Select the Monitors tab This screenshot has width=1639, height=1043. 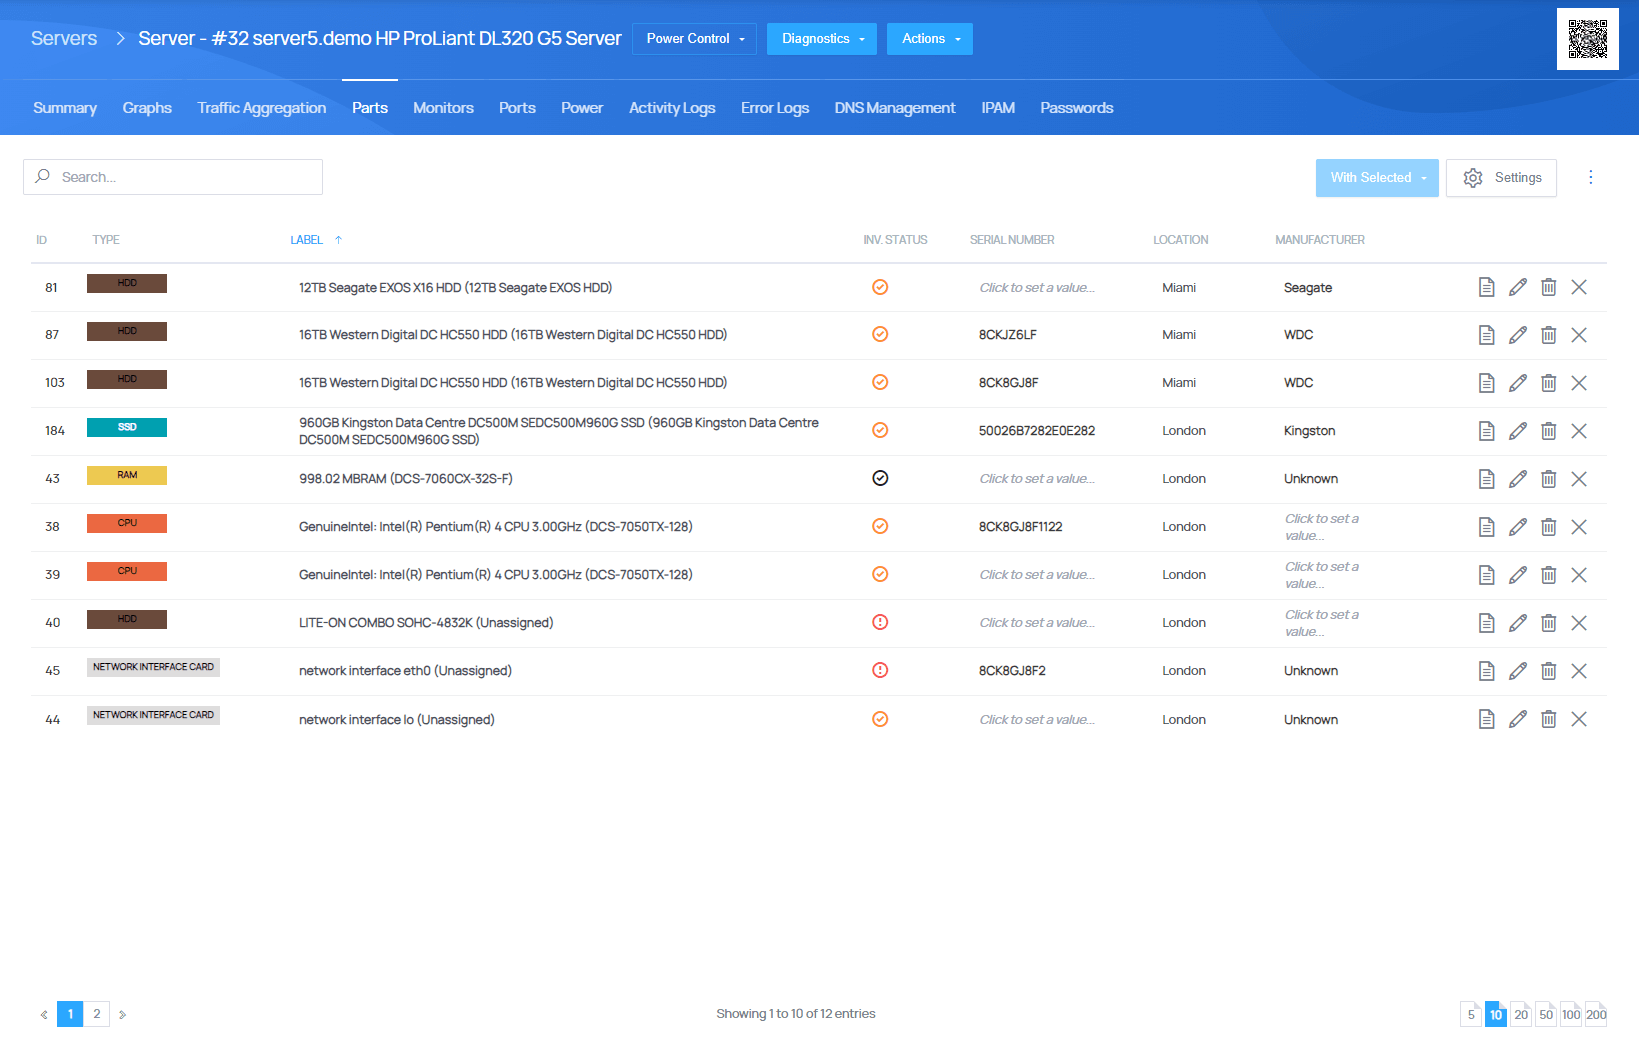click(443, 108)
